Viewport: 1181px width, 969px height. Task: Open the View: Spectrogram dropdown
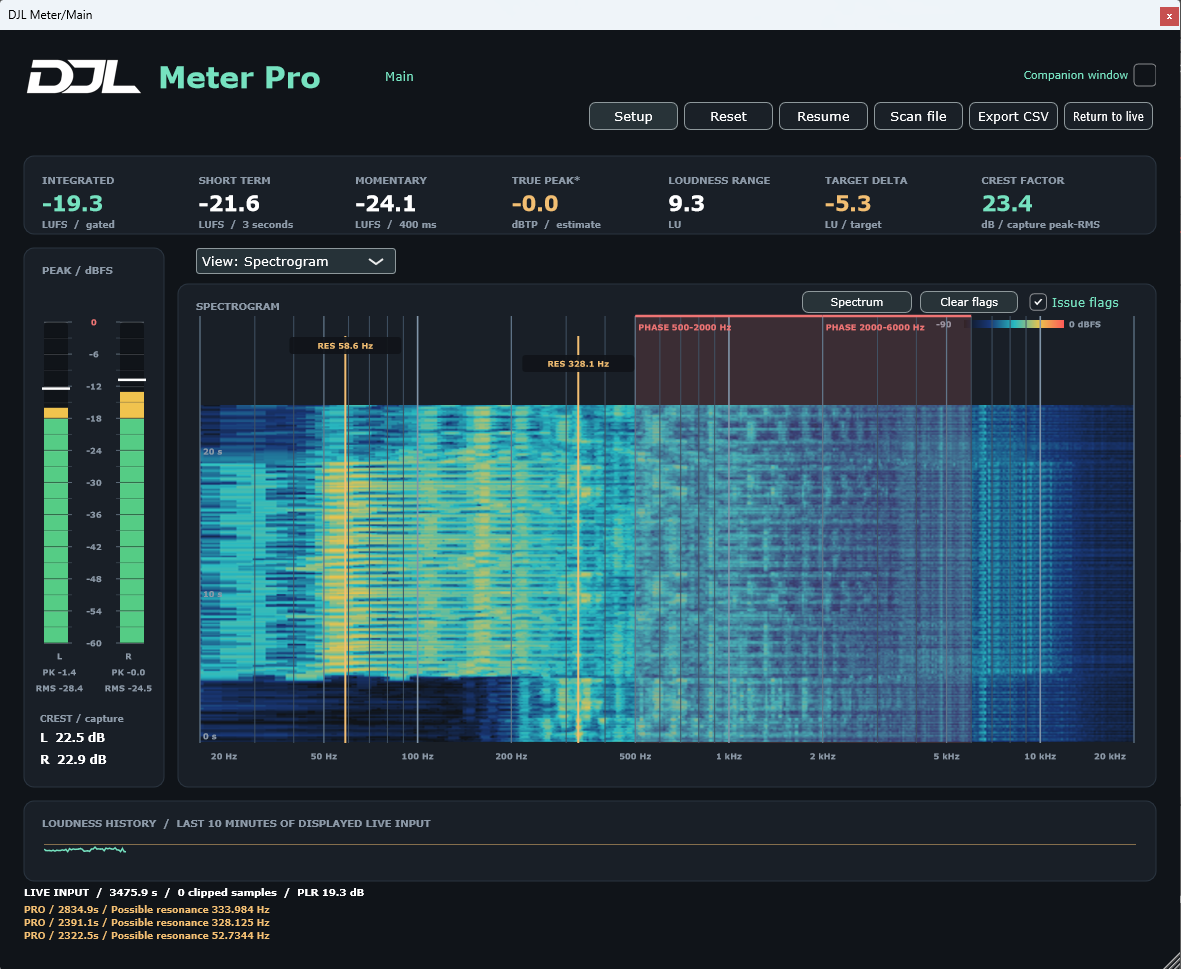(295, 261)
